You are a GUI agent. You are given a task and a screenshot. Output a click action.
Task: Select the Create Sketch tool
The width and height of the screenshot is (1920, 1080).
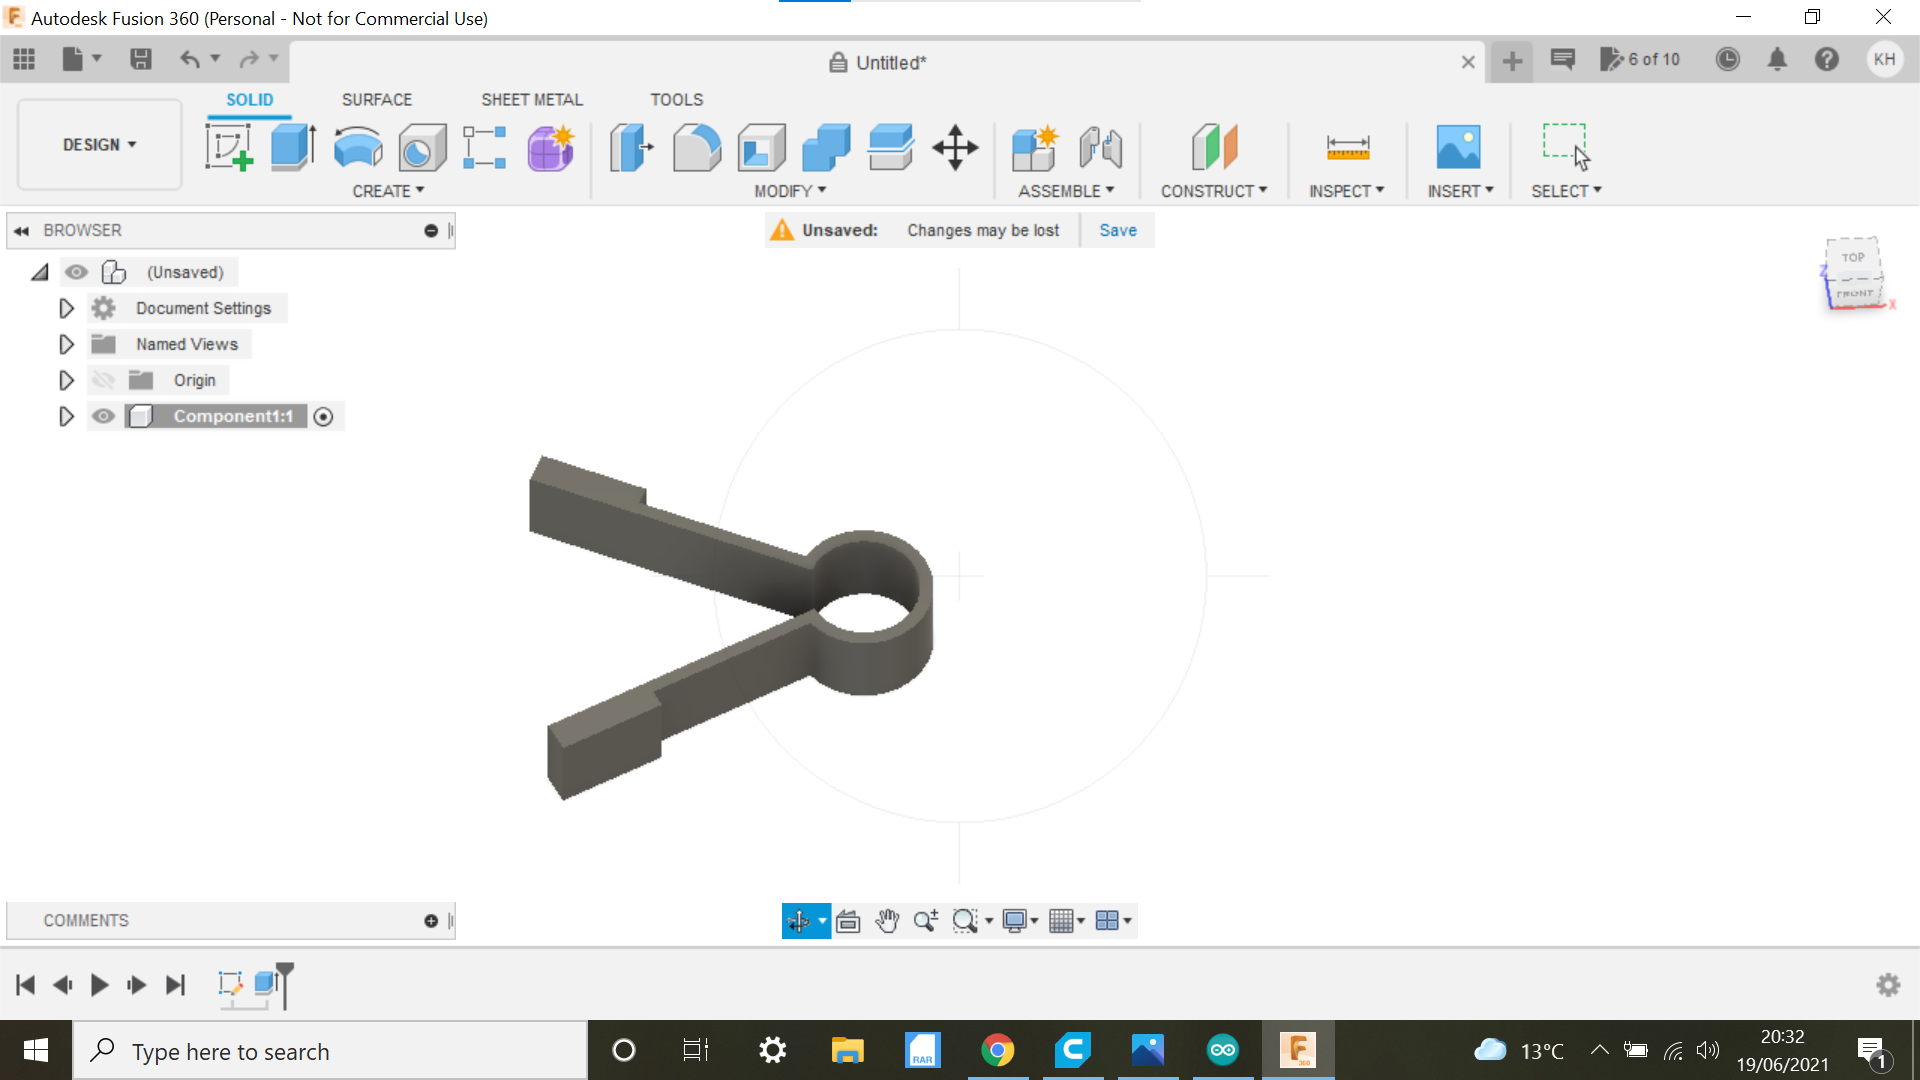(x=229, y=147)
